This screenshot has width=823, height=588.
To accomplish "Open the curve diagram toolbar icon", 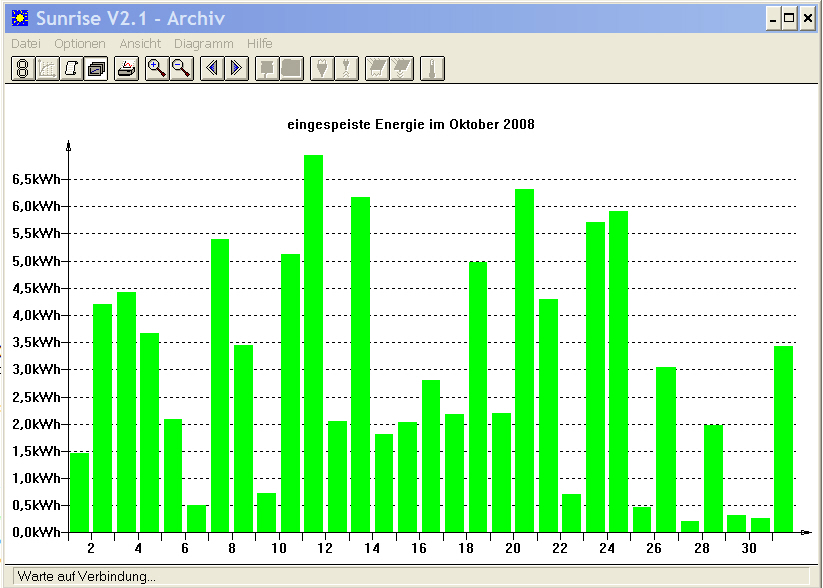I will point(47,69).
